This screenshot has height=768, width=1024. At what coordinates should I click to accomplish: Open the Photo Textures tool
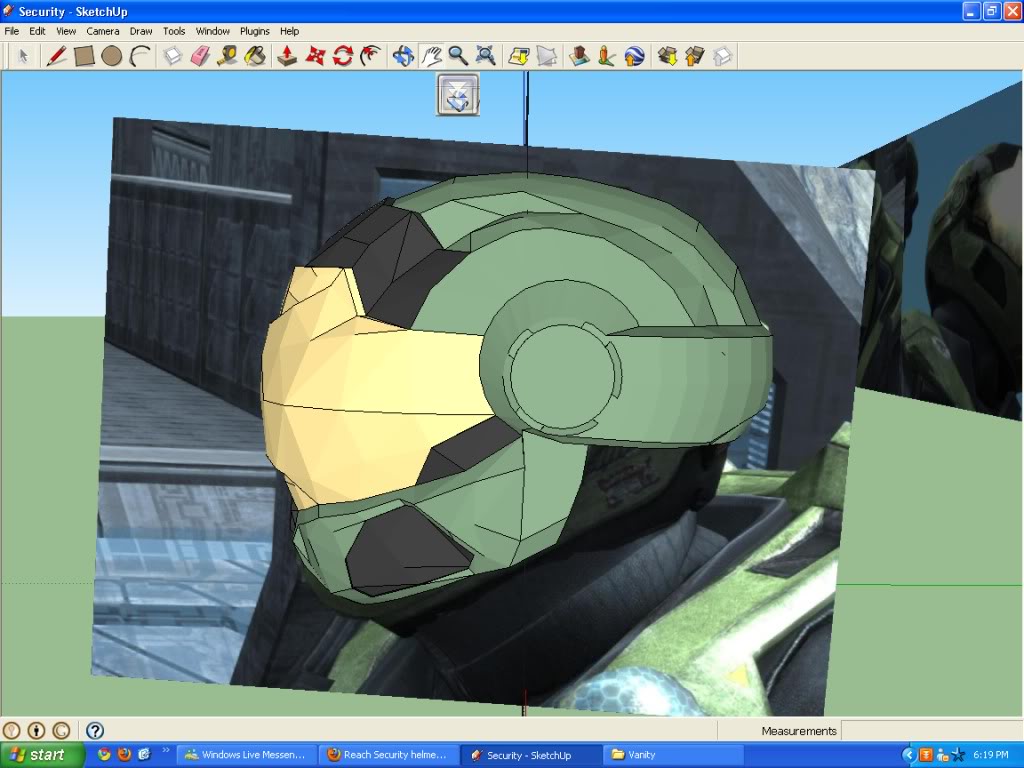tap(606, 56)
